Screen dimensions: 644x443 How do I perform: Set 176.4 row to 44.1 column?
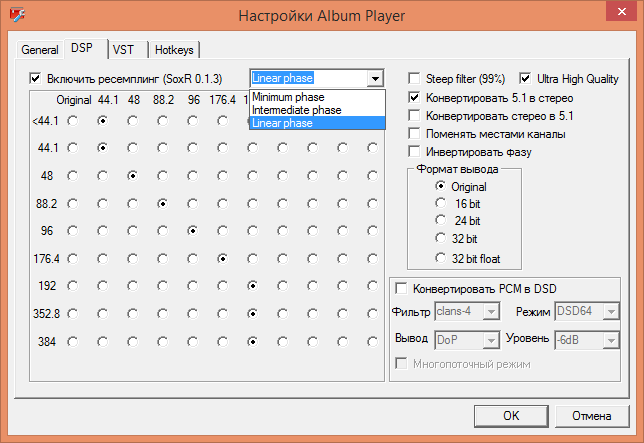103,259
